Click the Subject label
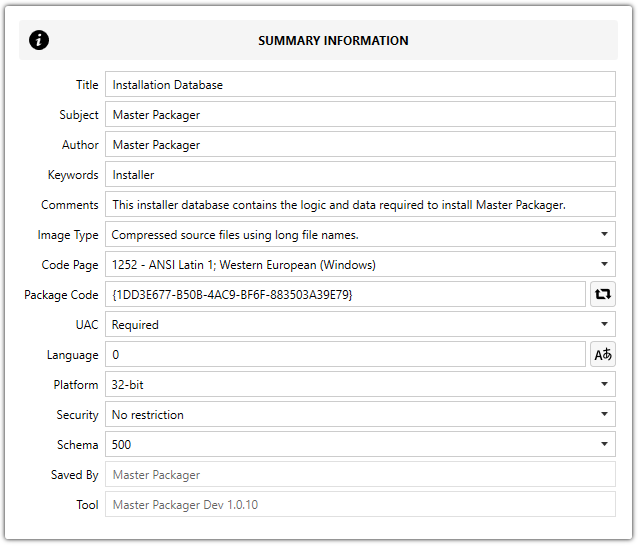This screenshot has width=638, height=546. pyautogui.click(x=79, y=115)
